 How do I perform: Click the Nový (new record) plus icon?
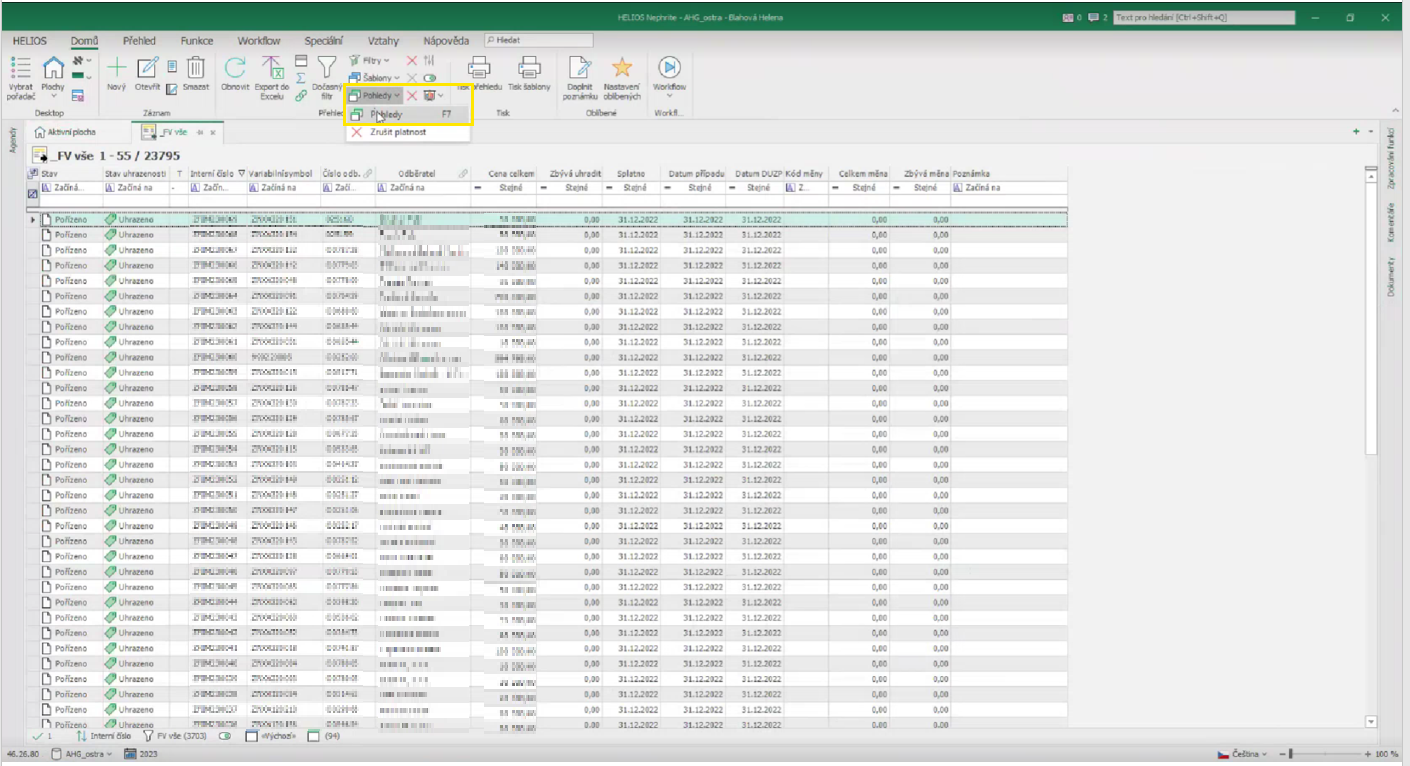[x=117, y=68]
